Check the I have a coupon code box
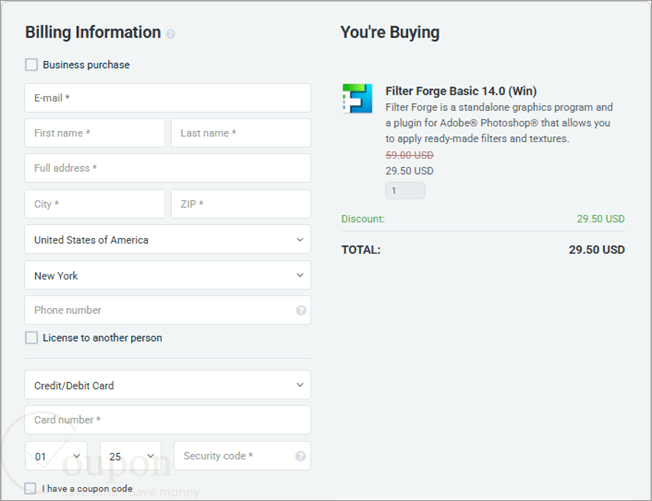Viewport: 652px width, 501px height. coord(30,488)
